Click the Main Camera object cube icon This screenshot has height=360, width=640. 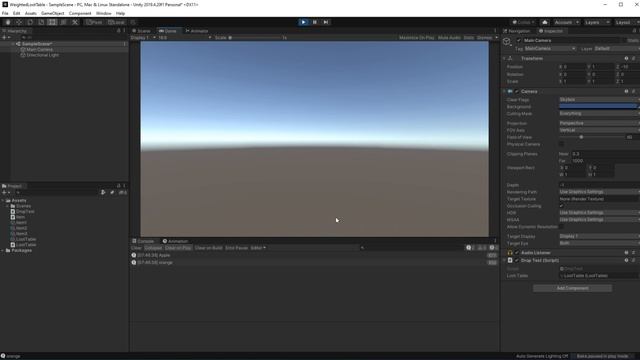click(507, 41)
